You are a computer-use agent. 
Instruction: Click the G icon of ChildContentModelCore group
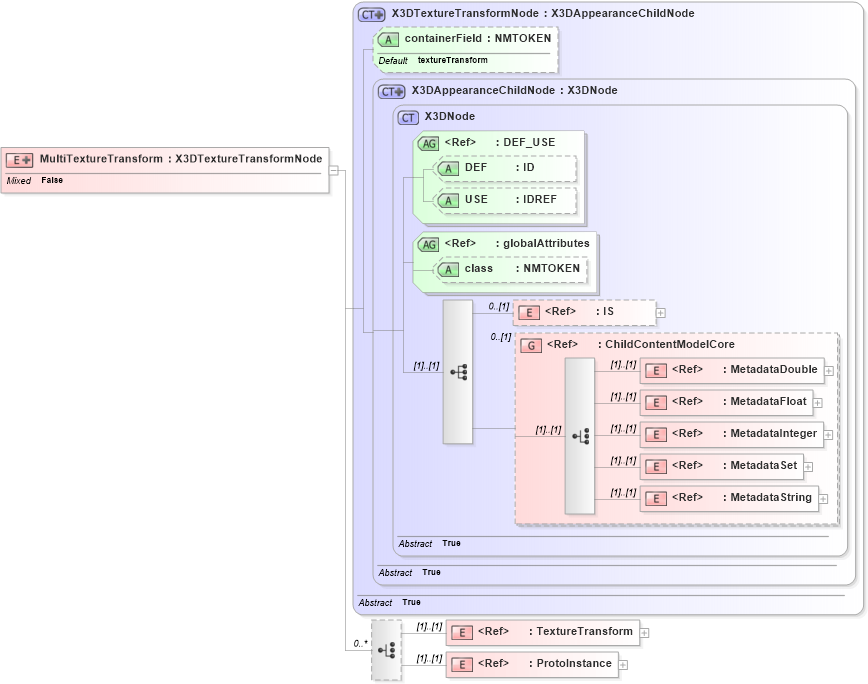pos(531,345)
